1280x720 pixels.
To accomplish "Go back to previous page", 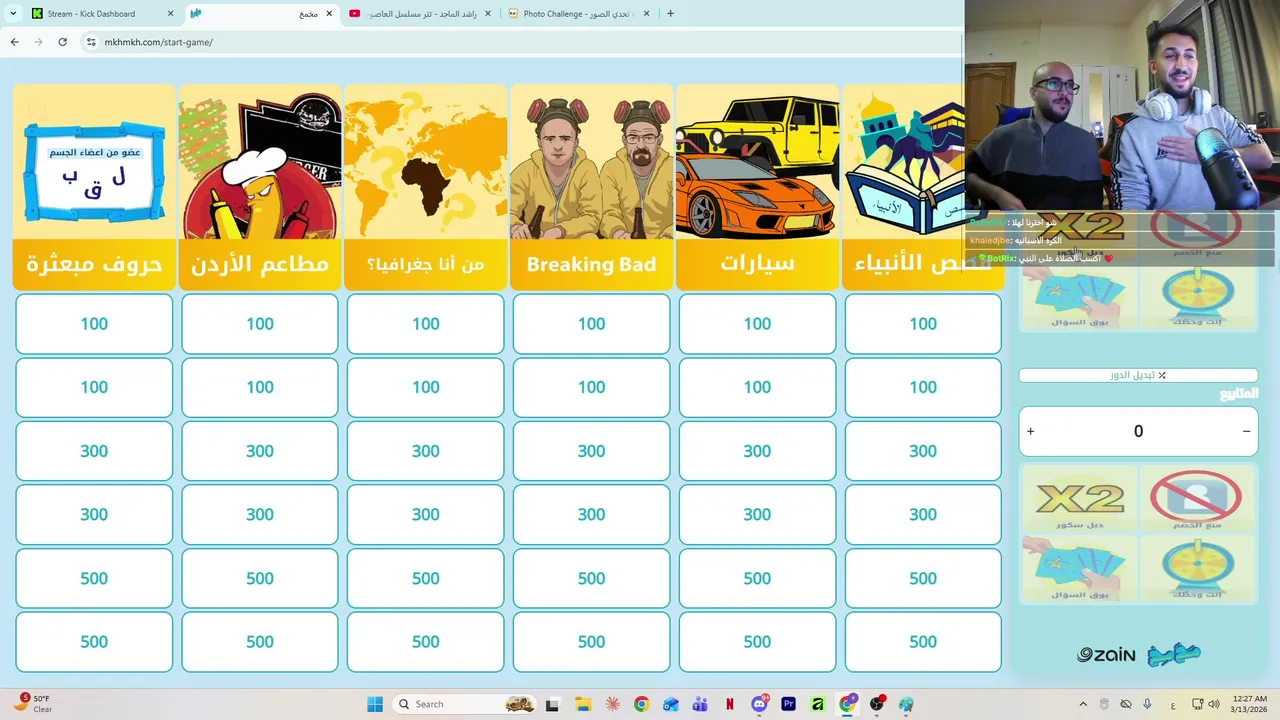I will tap(14, 42).
